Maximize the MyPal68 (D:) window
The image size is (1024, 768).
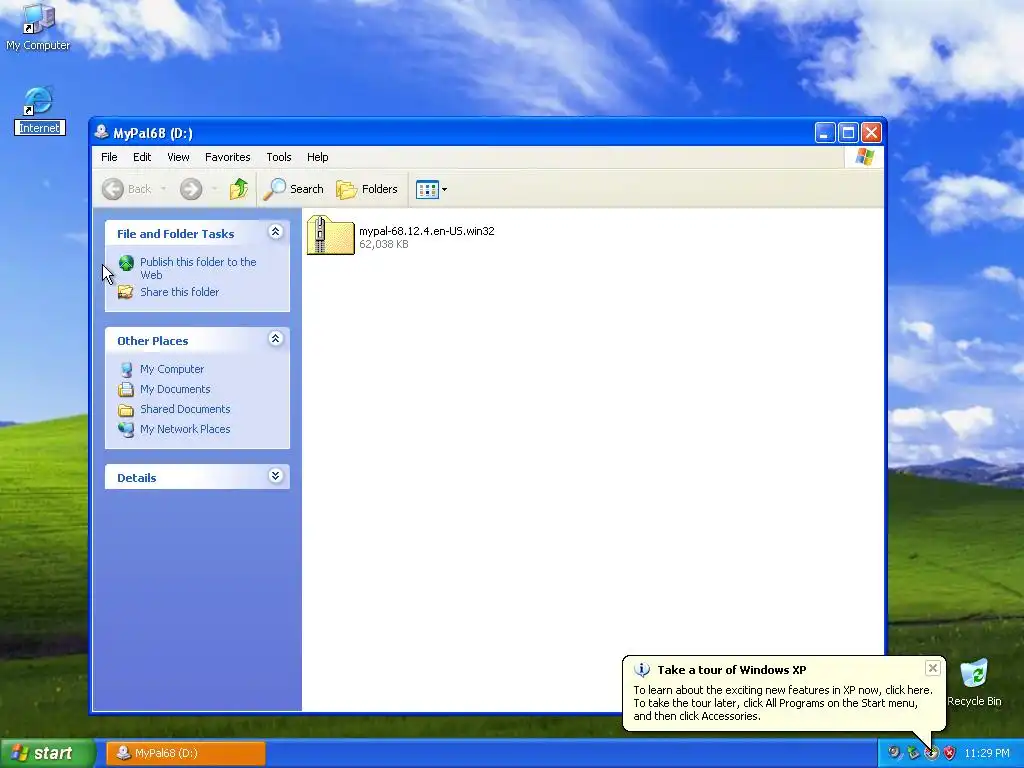pos(848,133)
